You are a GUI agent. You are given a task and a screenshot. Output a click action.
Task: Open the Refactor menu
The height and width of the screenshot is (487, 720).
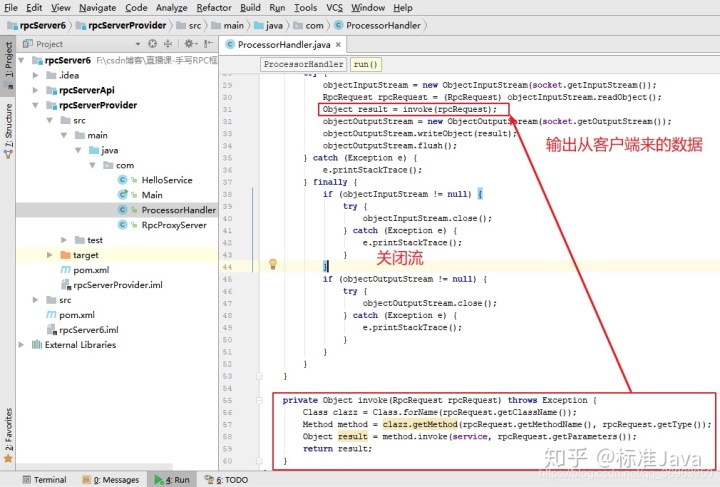(x=214, y=8)
